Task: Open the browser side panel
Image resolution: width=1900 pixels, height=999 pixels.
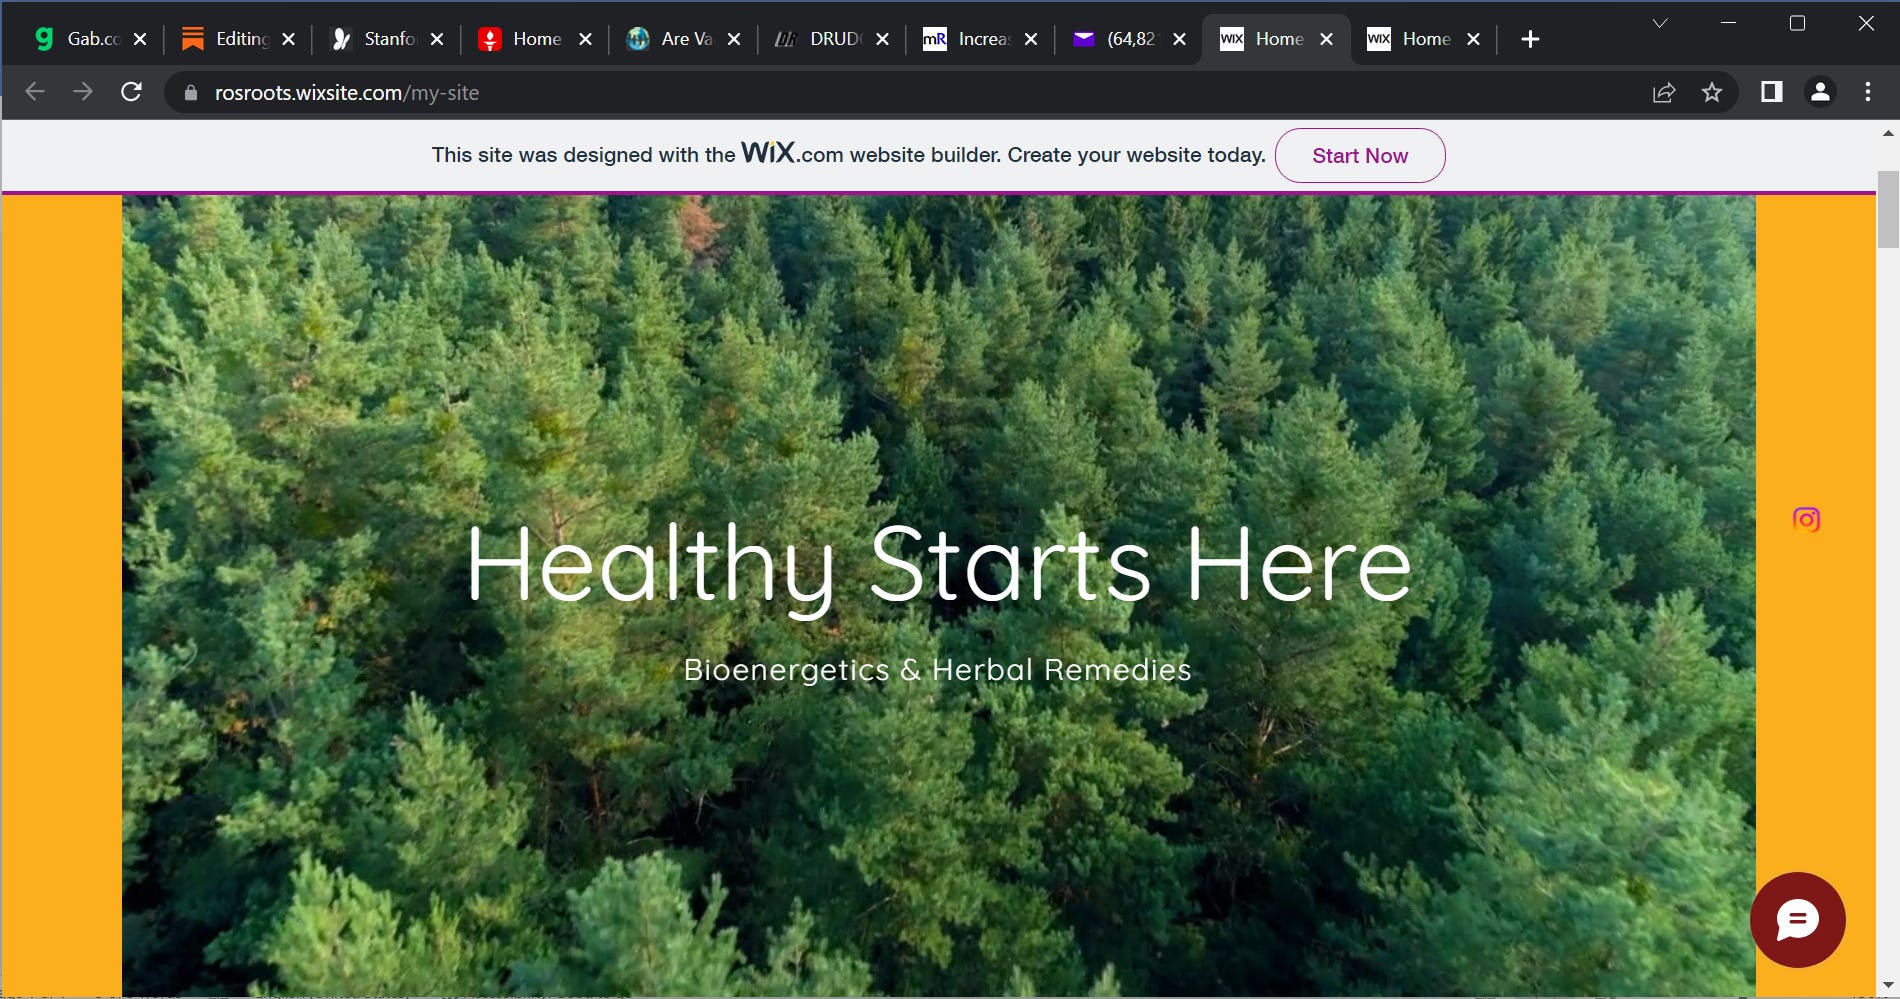Action: [x=1771, y=92]
